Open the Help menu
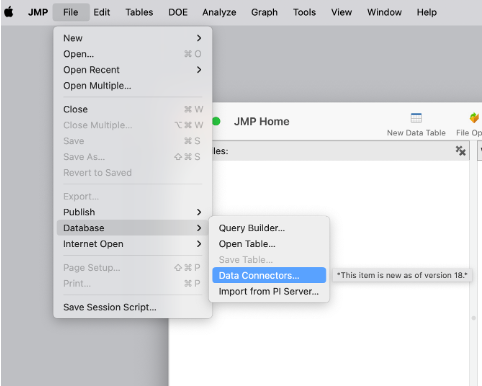482x386 pixels. click(x=427, y=12)
